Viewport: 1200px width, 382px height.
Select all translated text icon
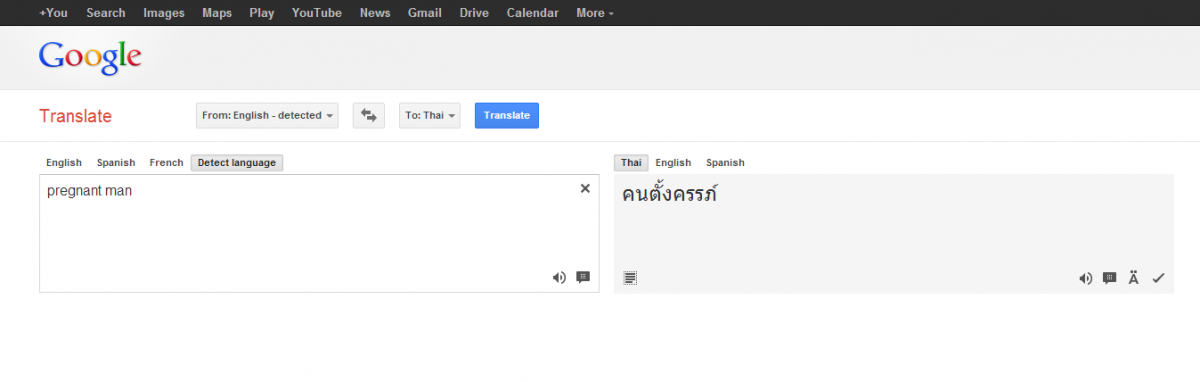pos(630,278)
